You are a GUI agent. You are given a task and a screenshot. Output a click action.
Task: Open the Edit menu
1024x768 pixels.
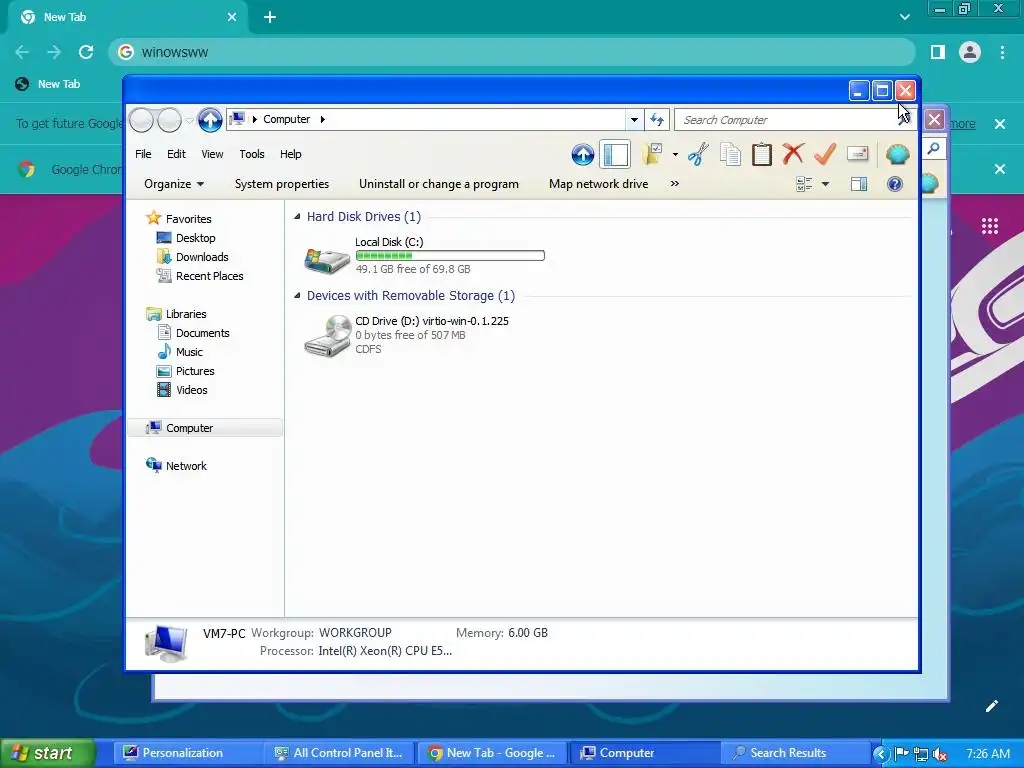point(176,154)
